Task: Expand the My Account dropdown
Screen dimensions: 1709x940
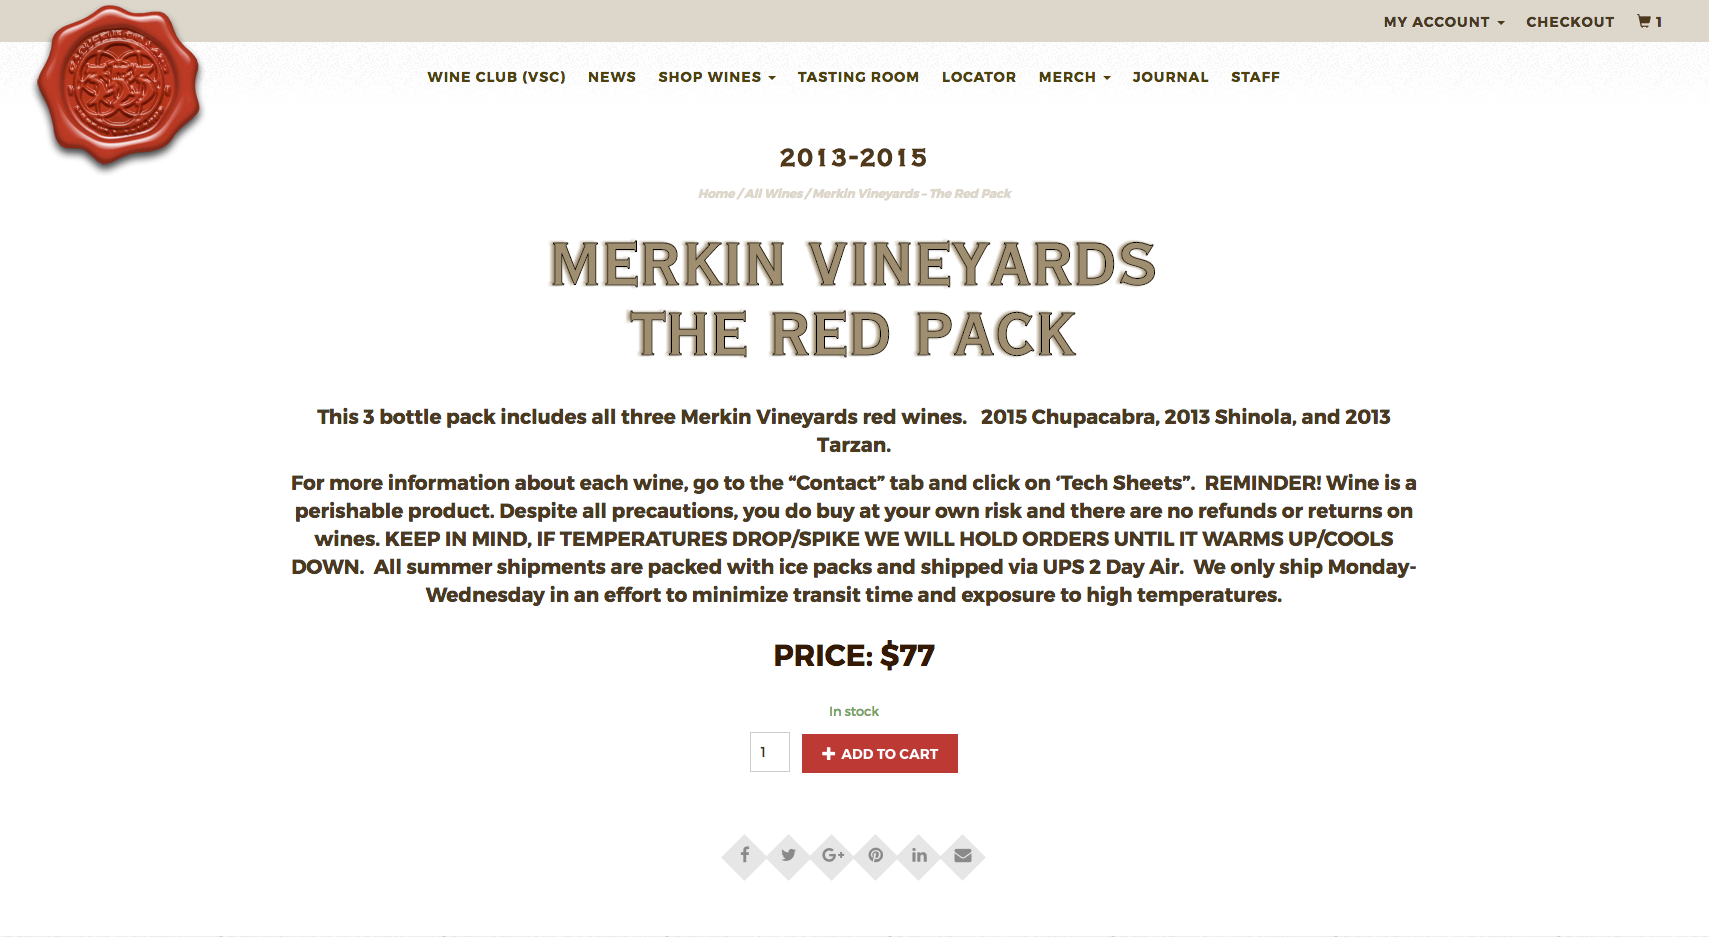Action: pos(1444,22)
